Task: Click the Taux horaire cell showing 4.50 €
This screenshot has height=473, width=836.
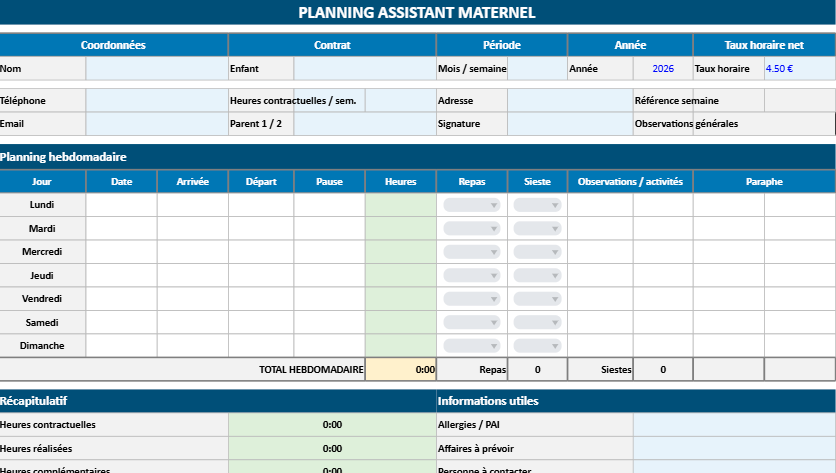Action: tap(799, 69)
